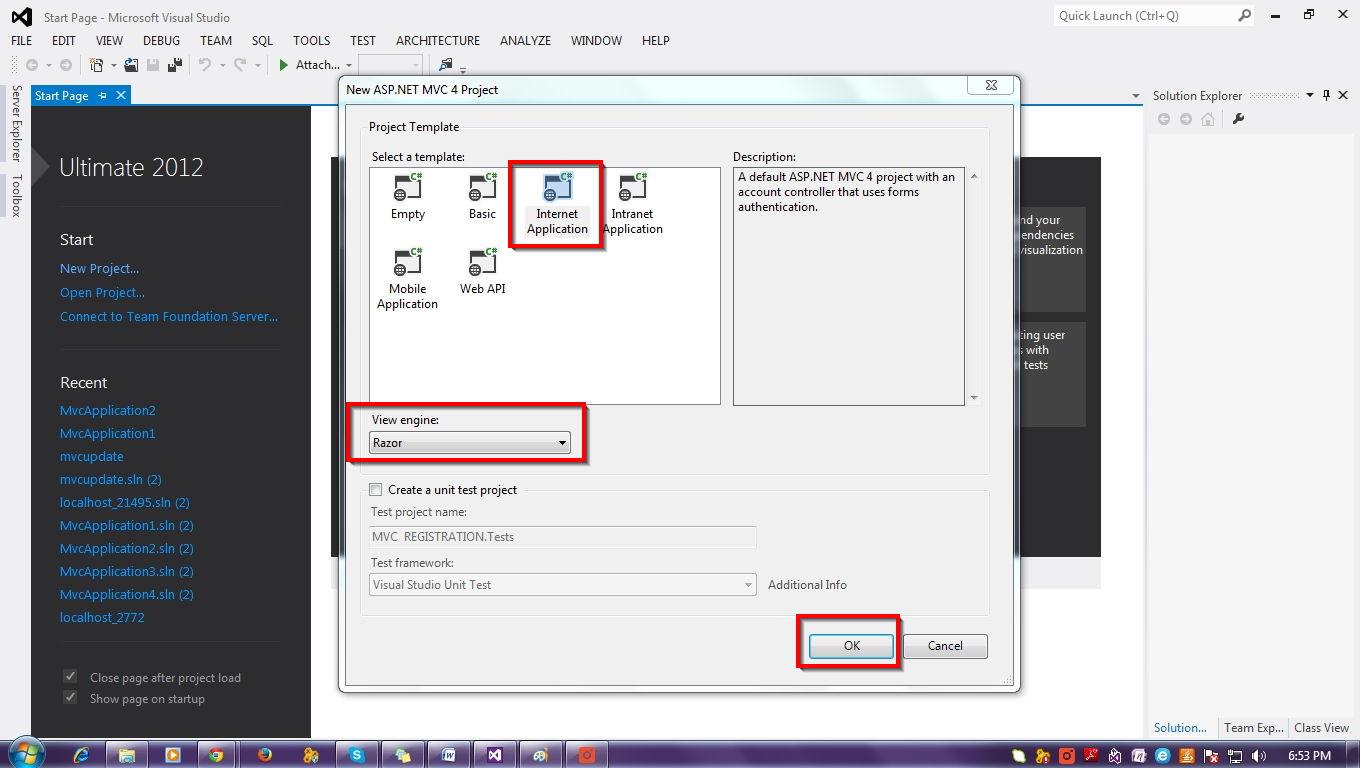The image size is (1360, 768).
Task: Toggle Show page on startup
Action: point(69,697)
